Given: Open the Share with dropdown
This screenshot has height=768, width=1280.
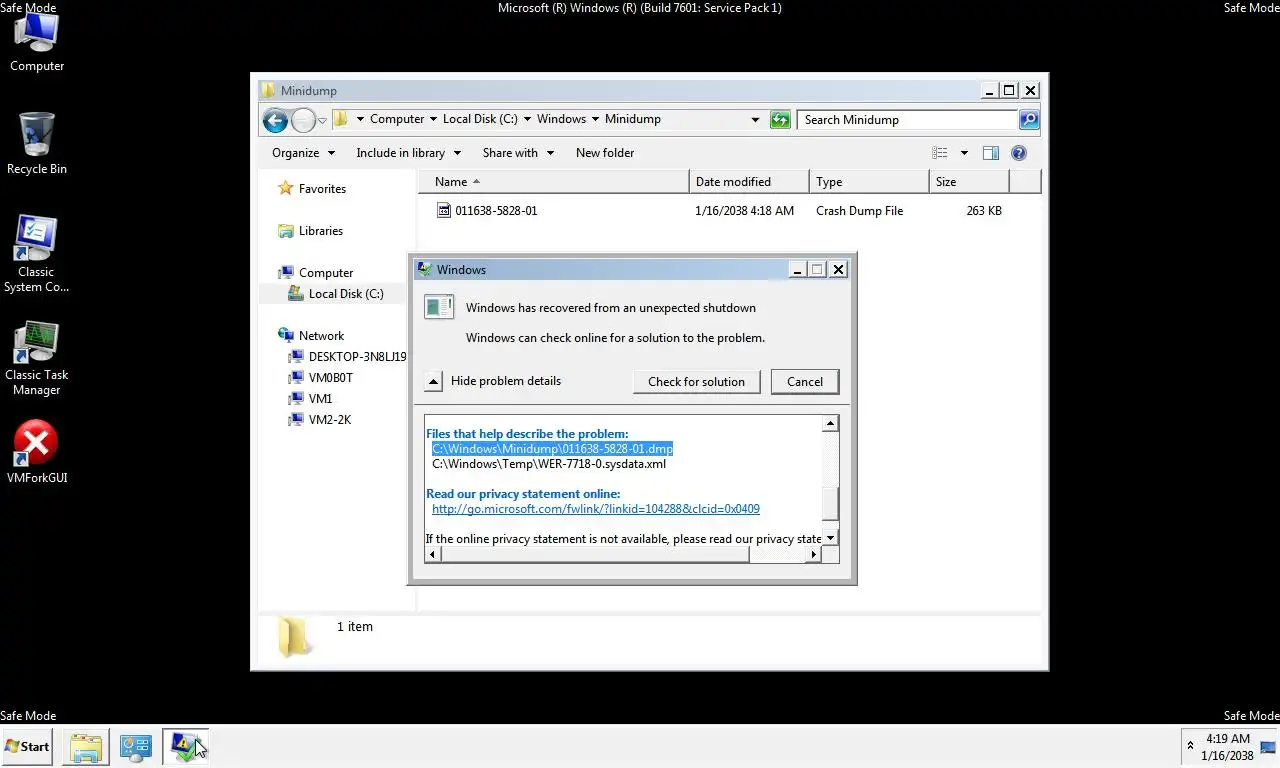Looking at the screenshot, I should pos(517,153).
